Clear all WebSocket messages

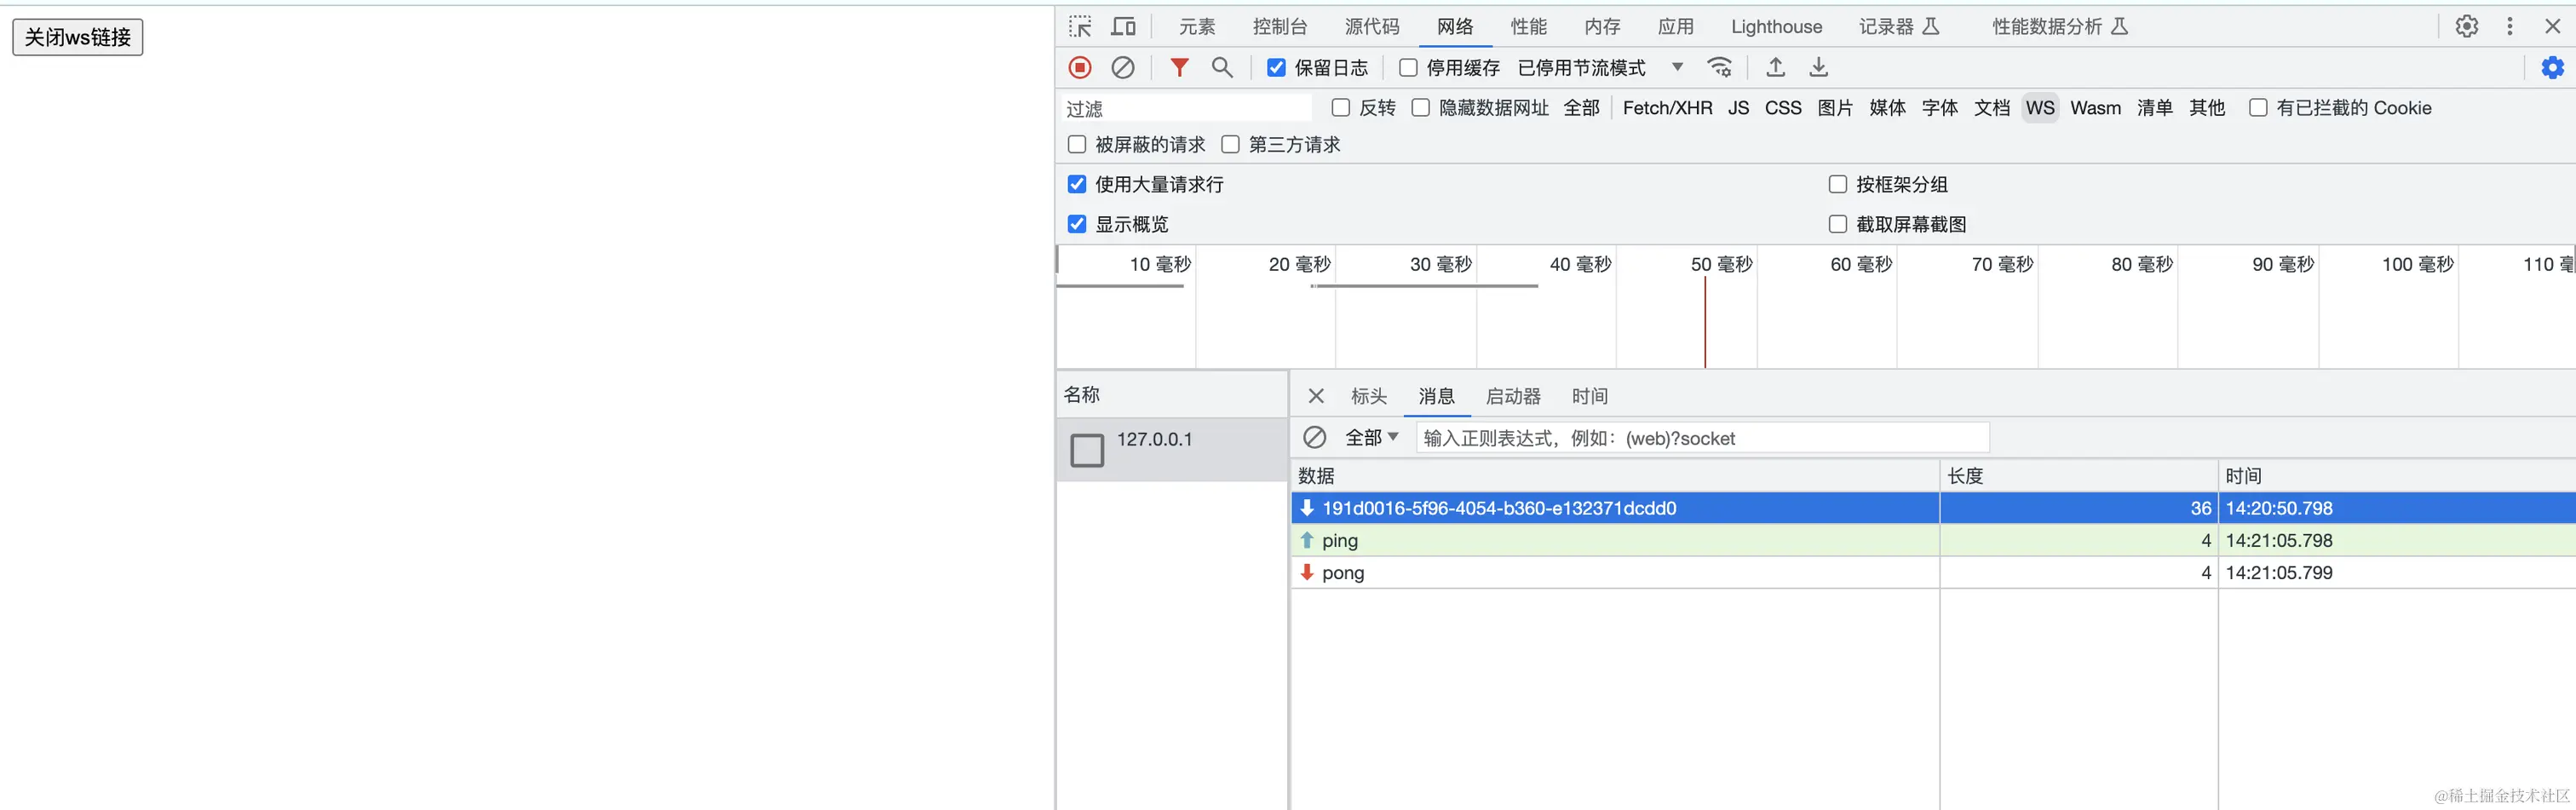1315,437
